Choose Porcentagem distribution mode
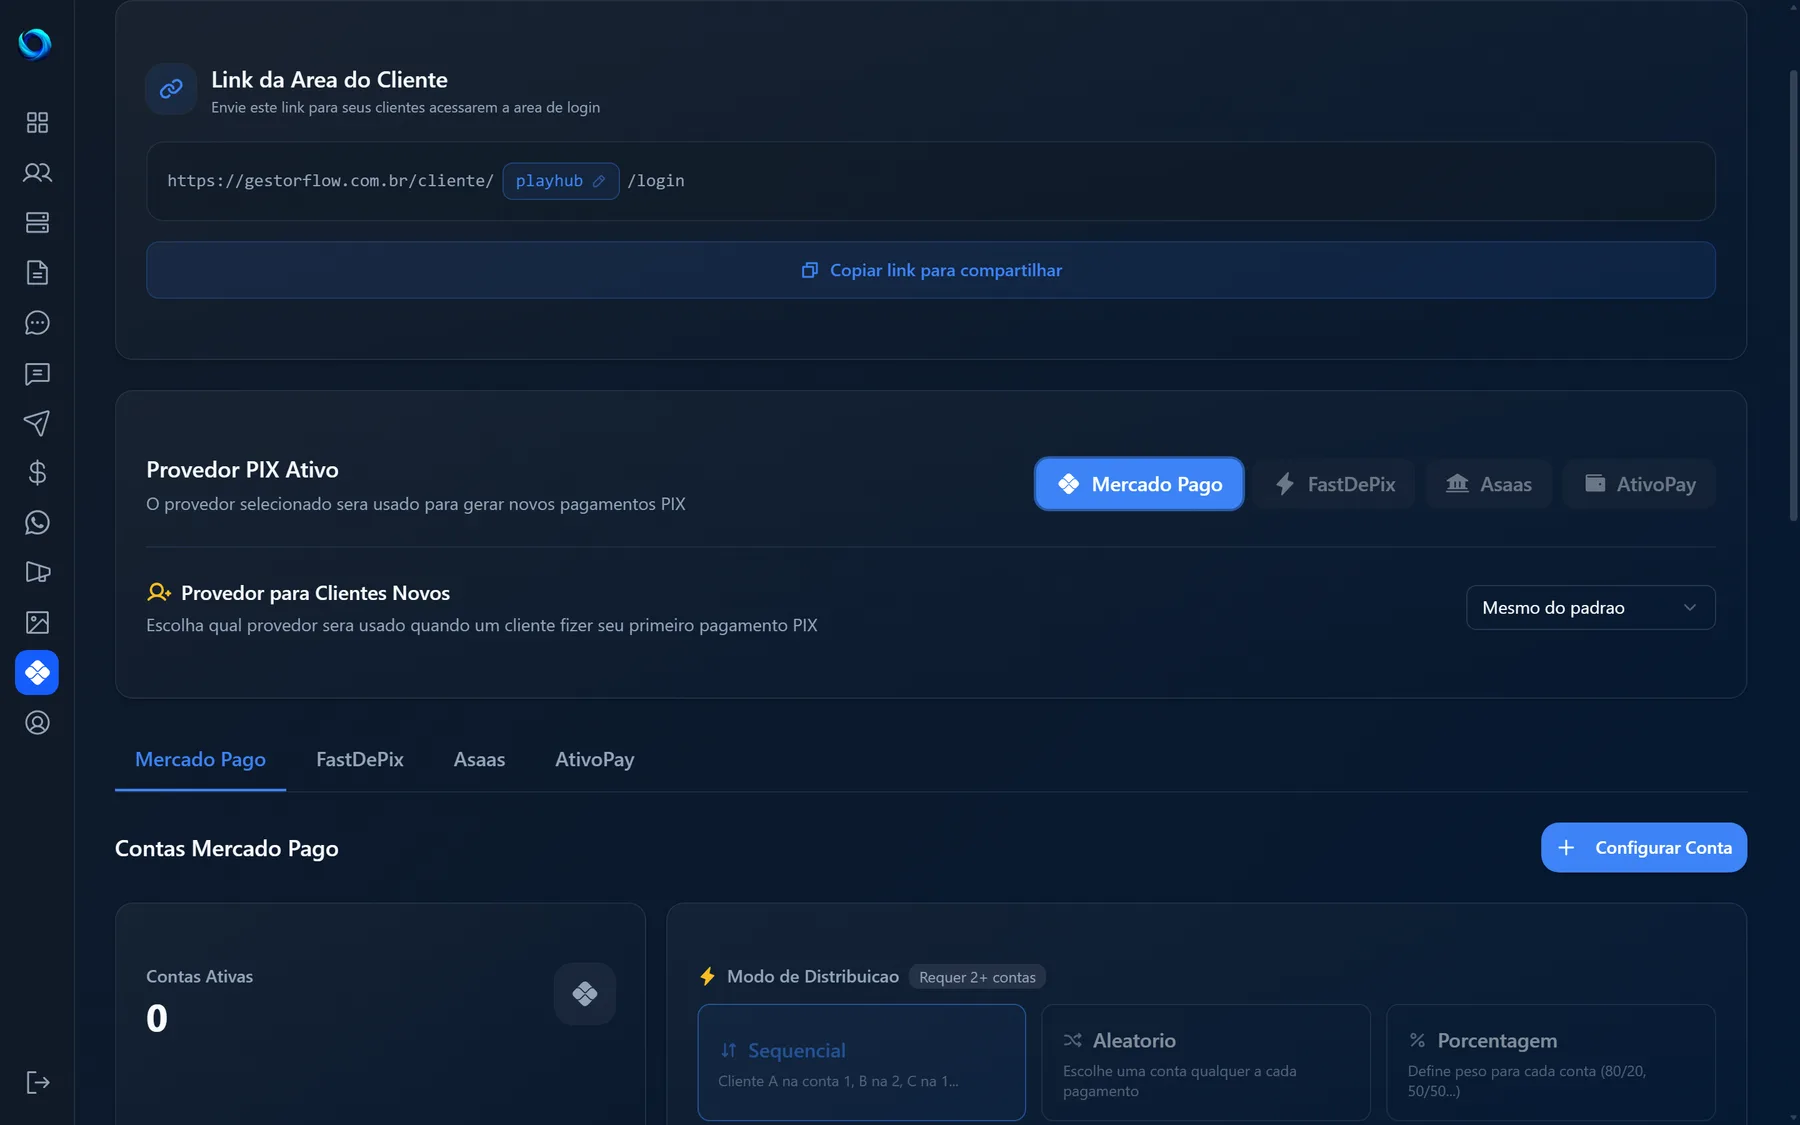This screenshot has width=1800, height=1125. point(1551,1062)
